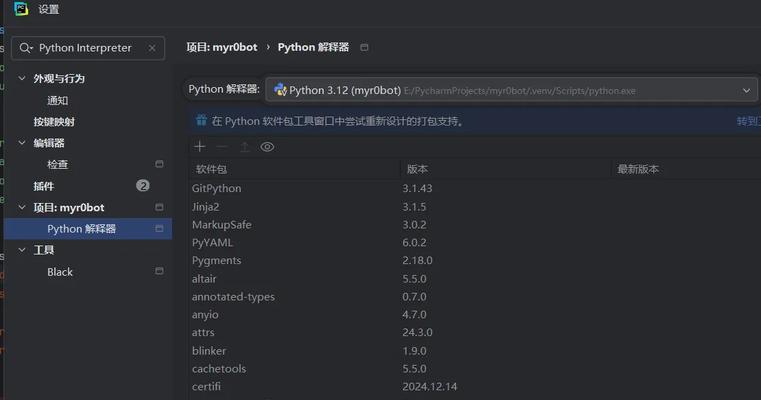Collapse the 外观与行为 section
Image resolution: width=761 pixels, height=400 pixels.
pos(22,78)
